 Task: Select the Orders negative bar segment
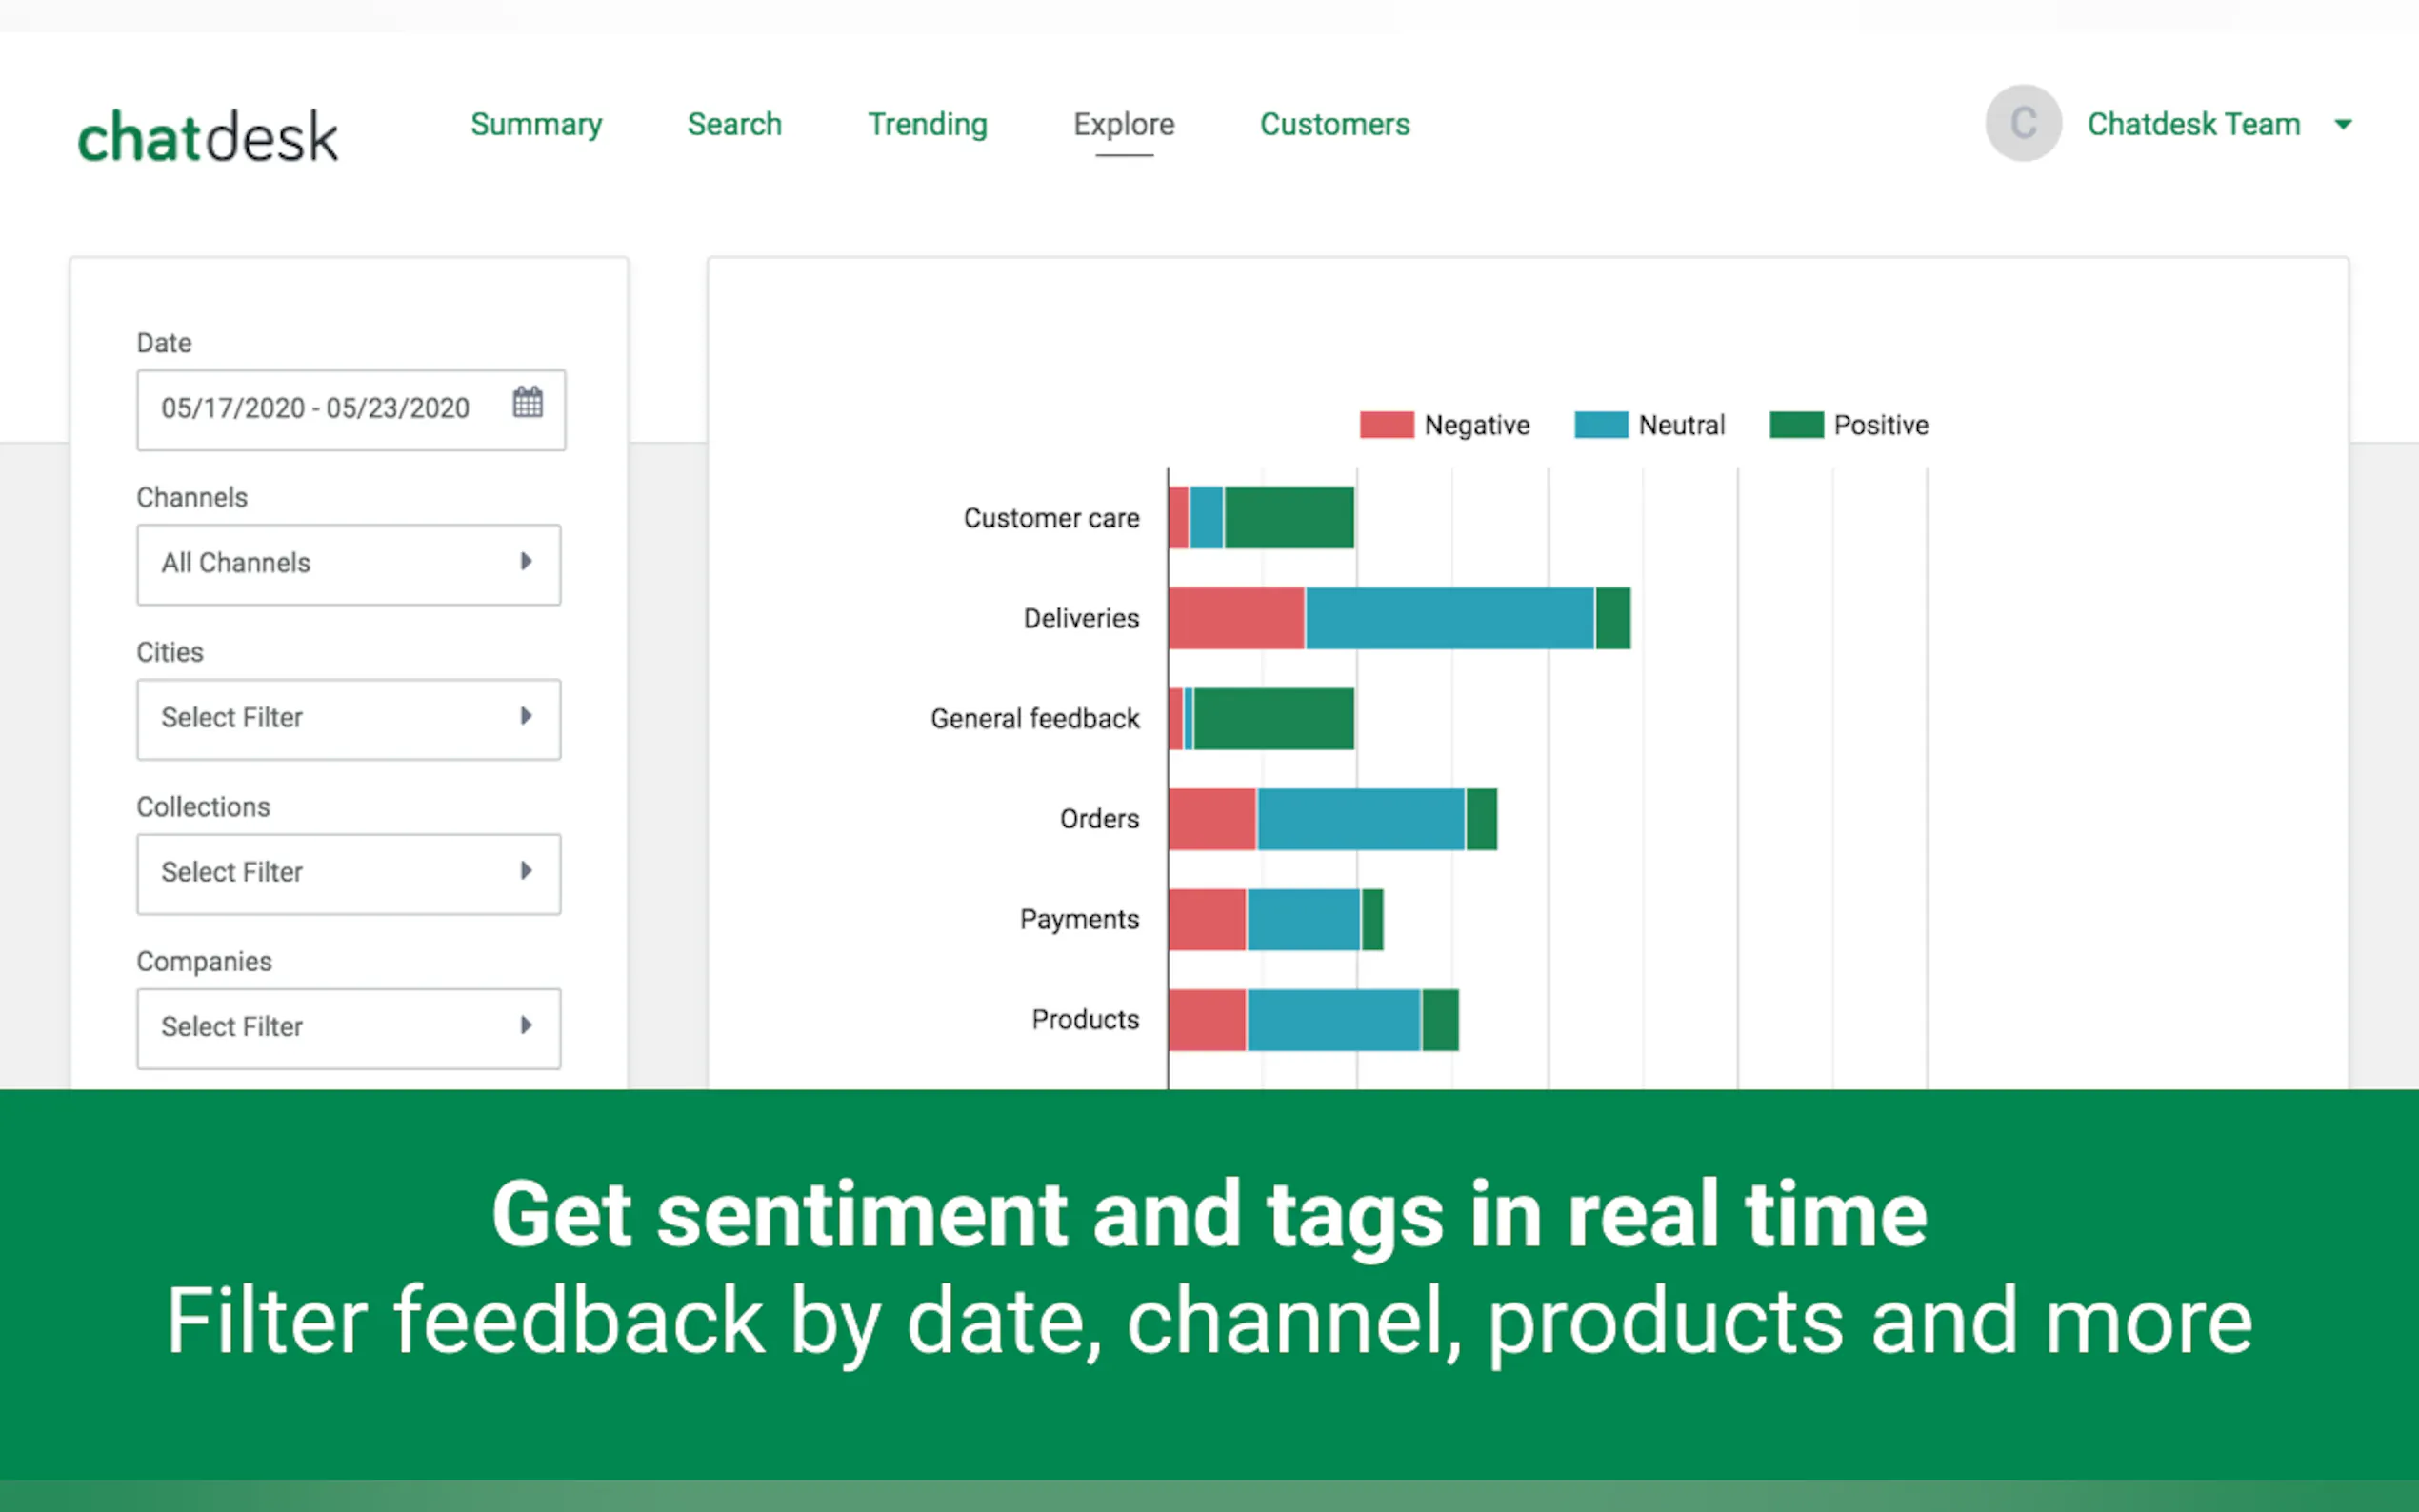(x=1212, y=819)
